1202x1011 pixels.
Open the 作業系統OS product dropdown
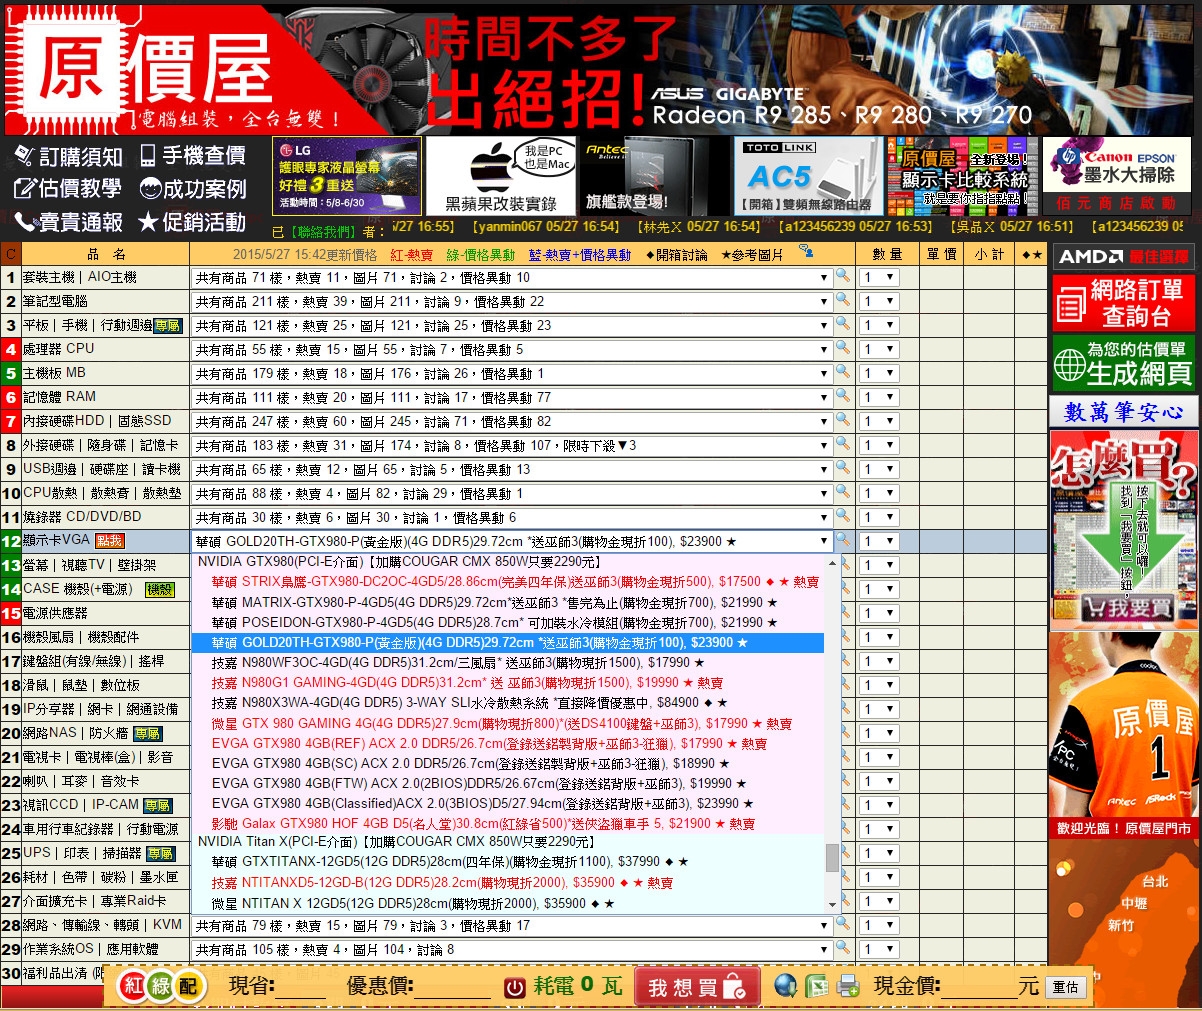click(x=511, y=949)
